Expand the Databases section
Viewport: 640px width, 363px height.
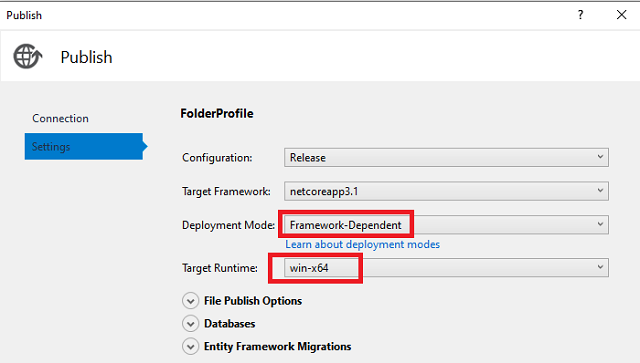(190, 324)
